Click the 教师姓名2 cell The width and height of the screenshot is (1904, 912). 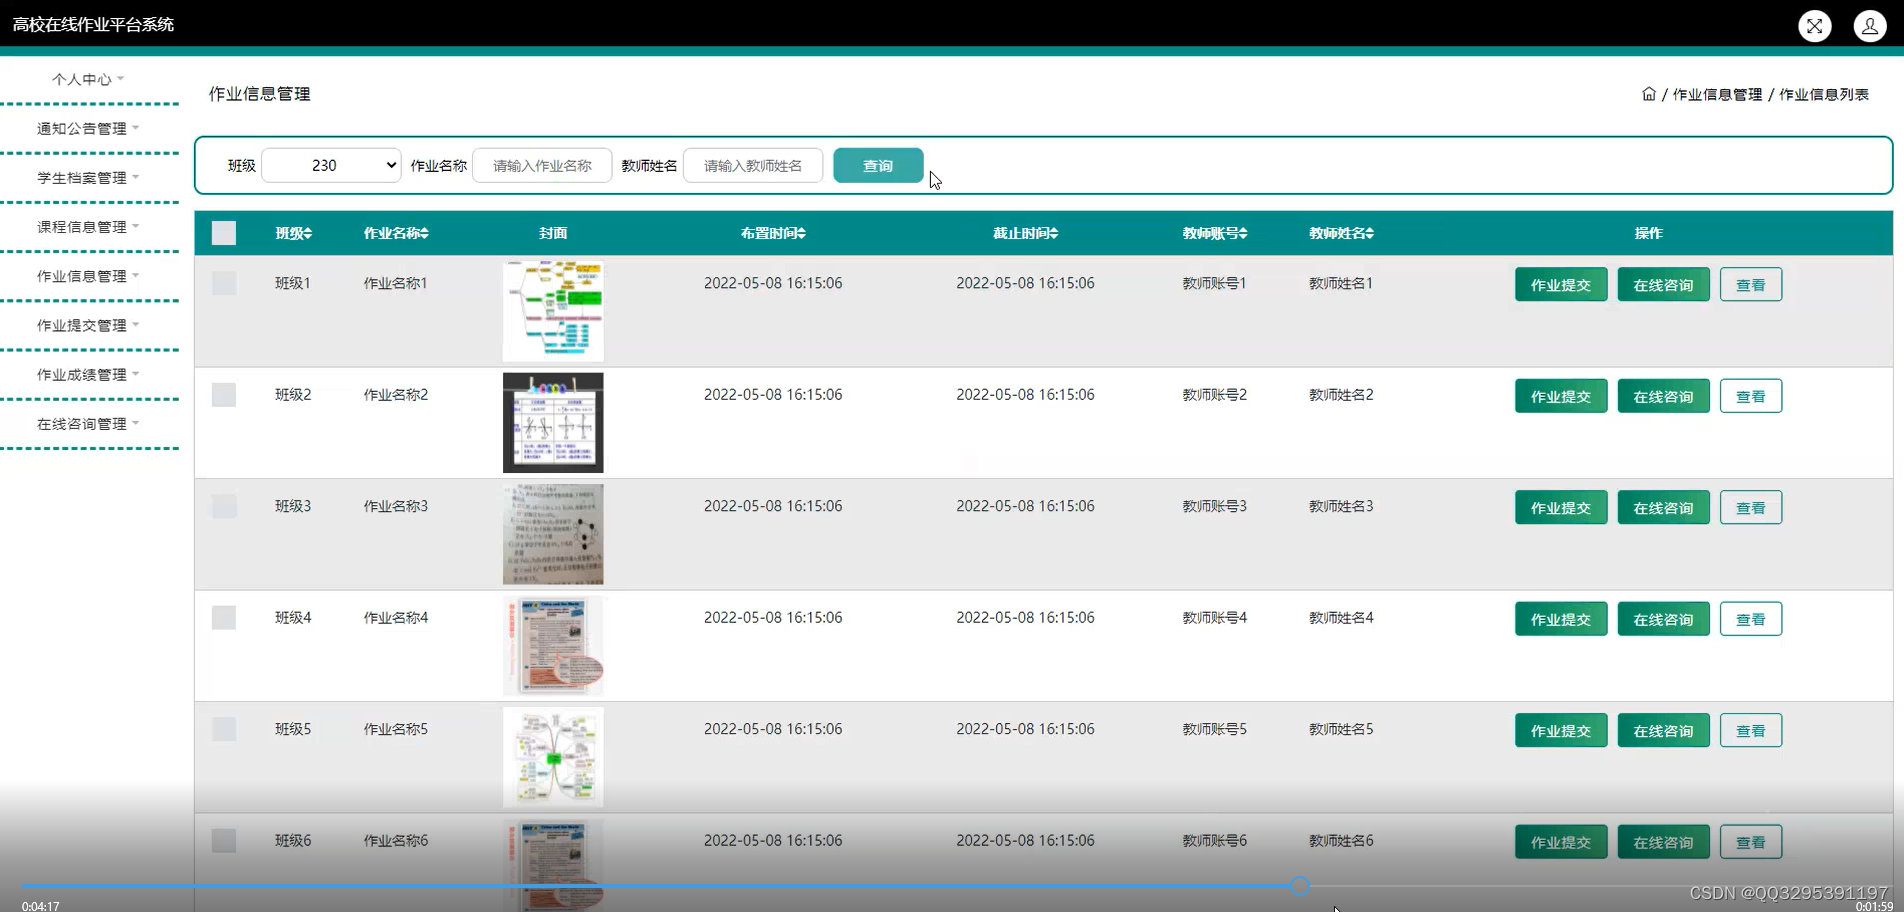(x=1341, y=395)
